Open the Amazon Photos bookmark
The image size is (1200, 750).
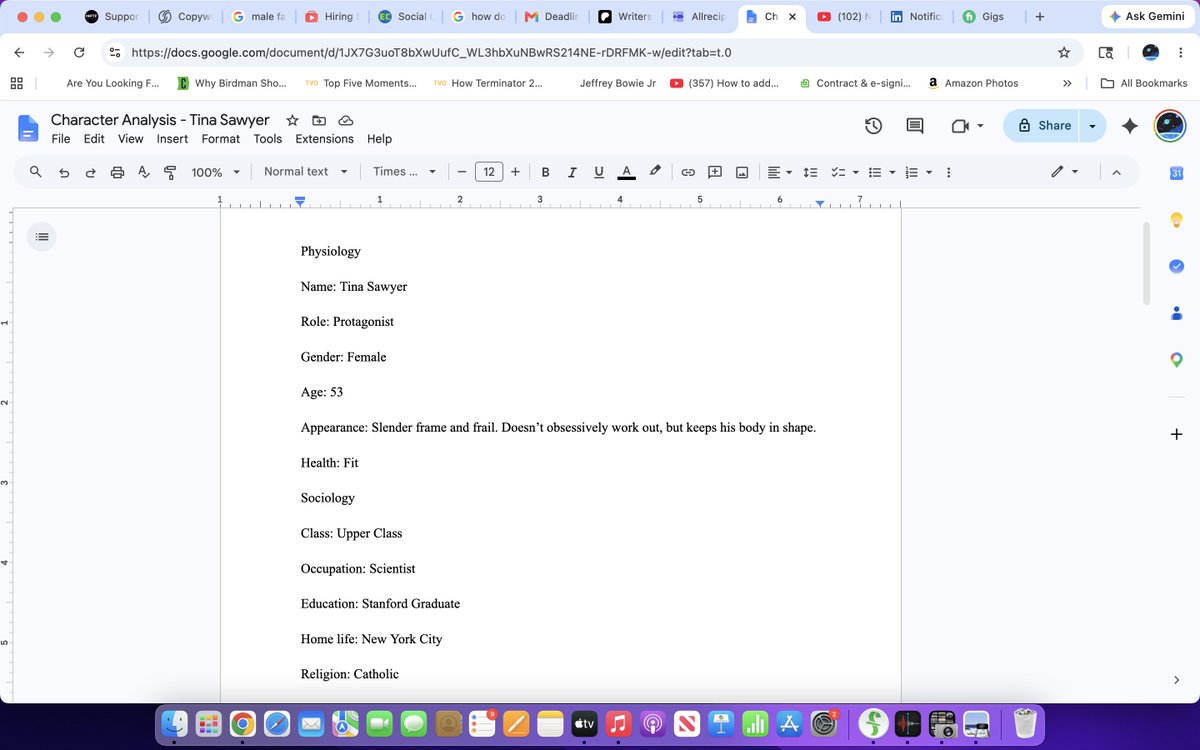(973, 83)
